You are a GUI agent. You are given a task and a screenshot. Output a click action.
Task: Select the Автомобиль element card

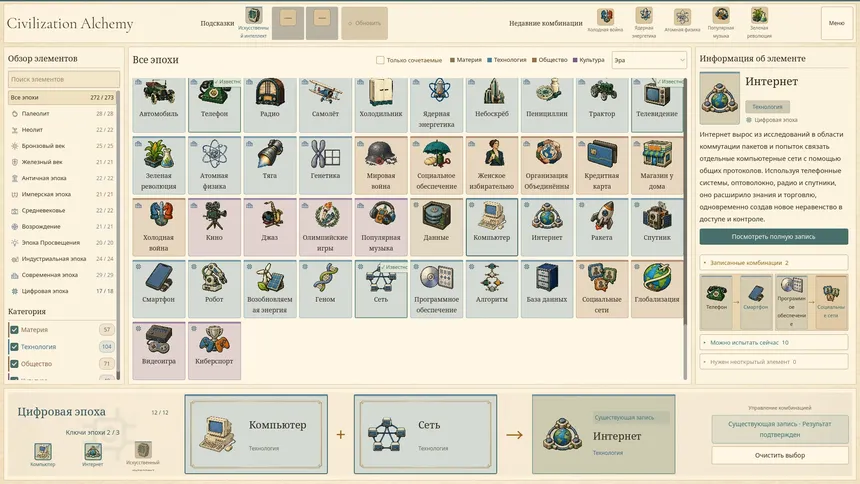coord(159,104)
